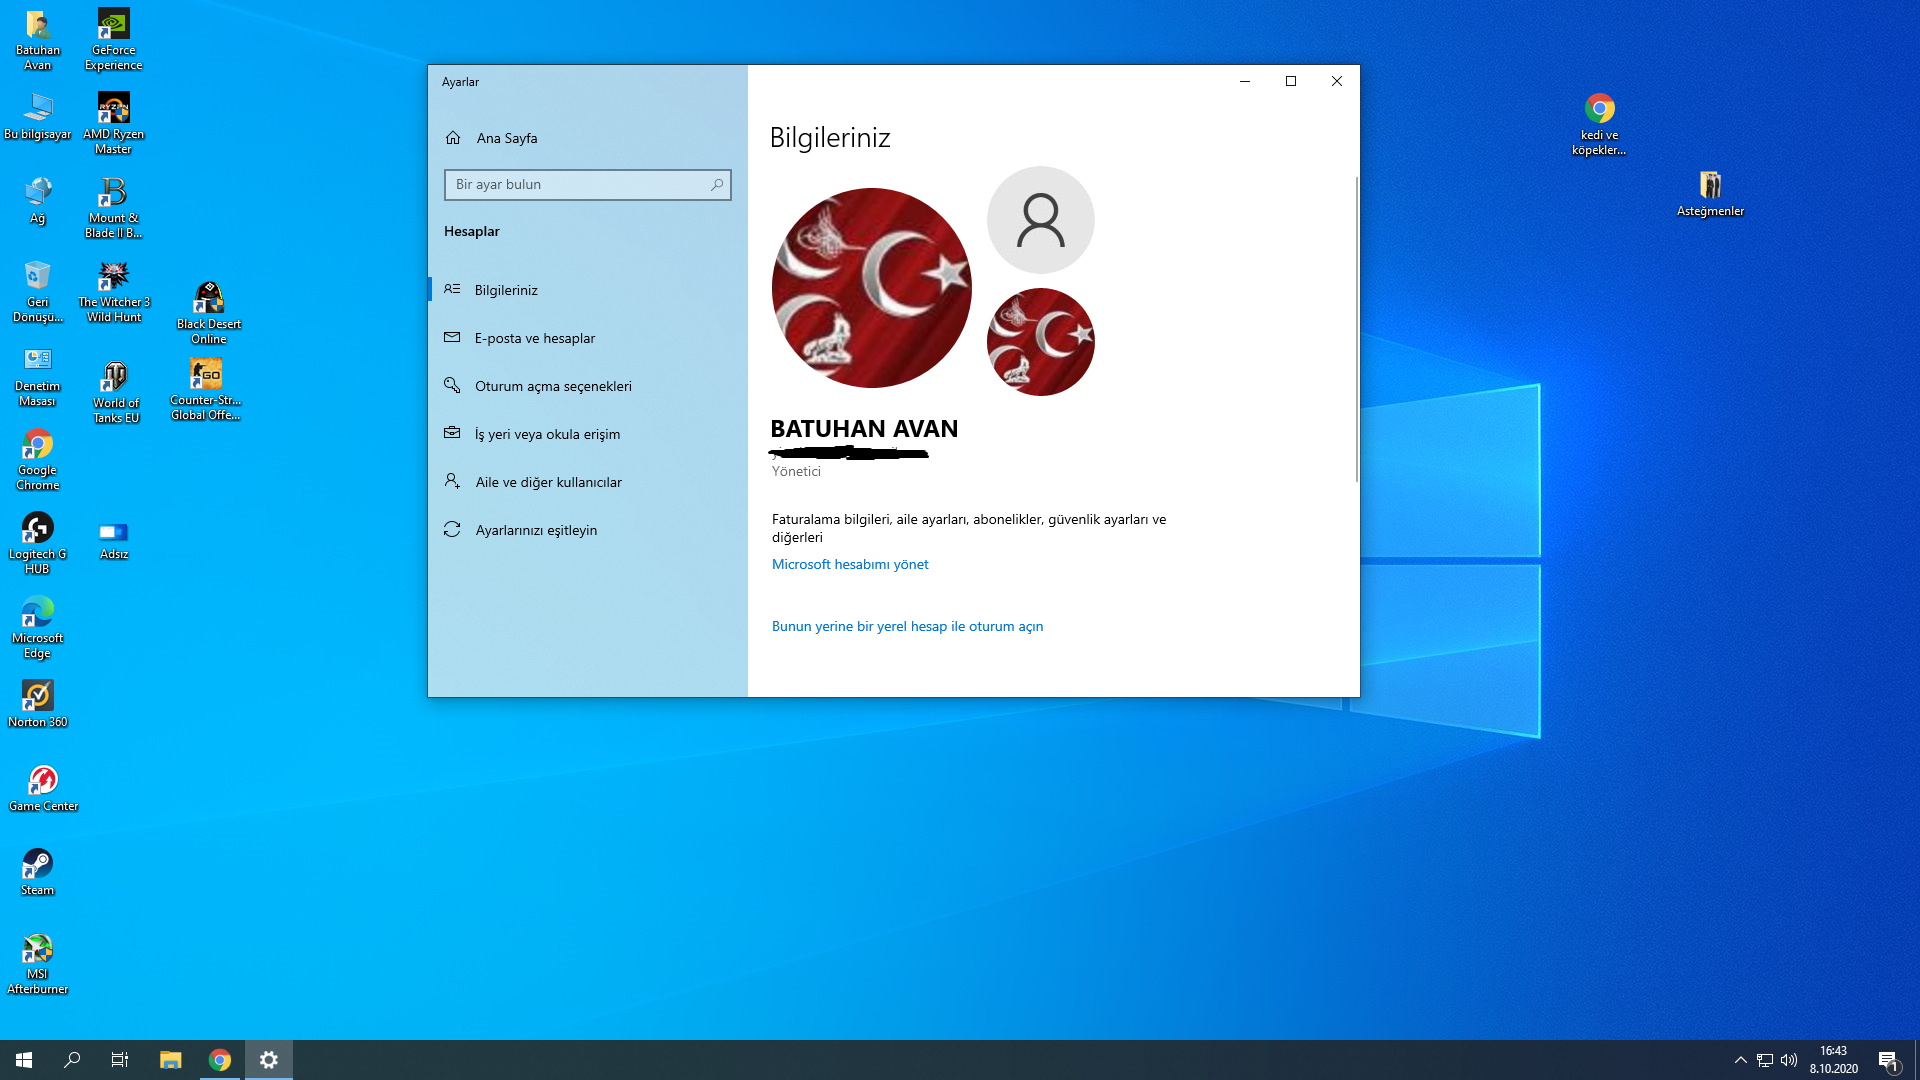Open Black Desert Online shortcut
This screenshot has width=1920, height=1080.
(x=208, y=299)
